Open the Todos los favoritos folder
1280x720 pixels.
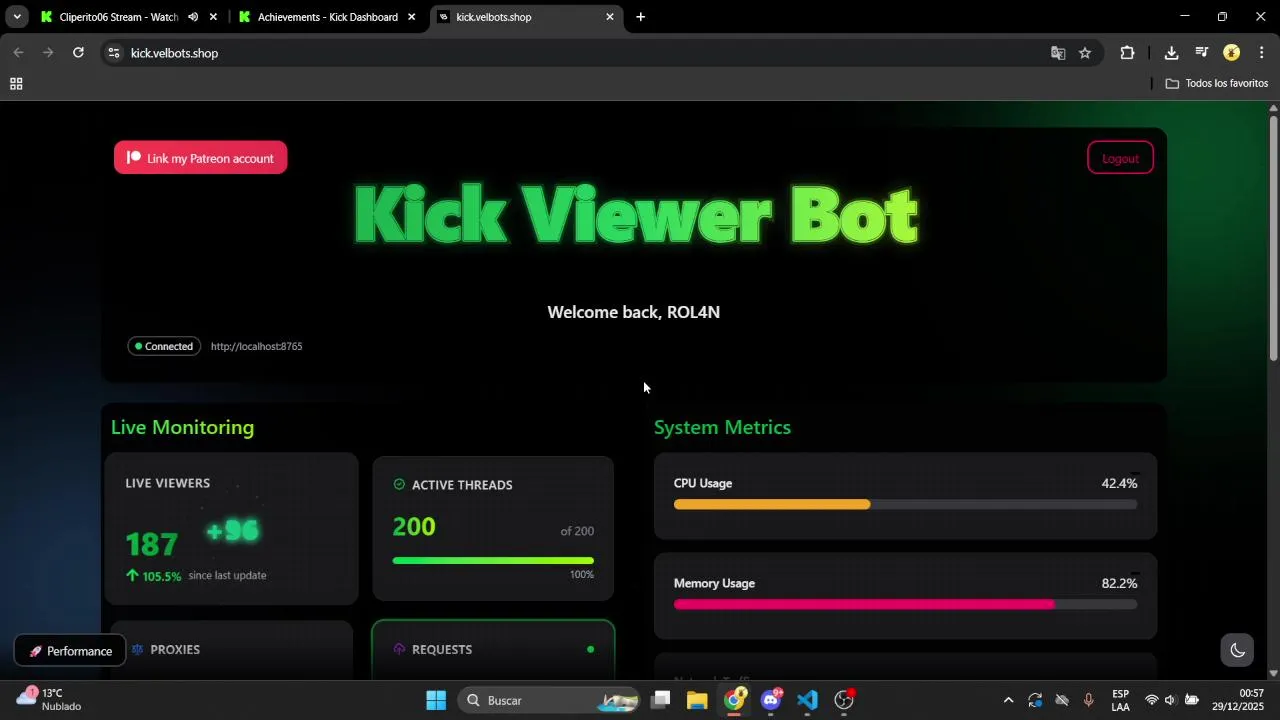click(x=1217, y=84)
